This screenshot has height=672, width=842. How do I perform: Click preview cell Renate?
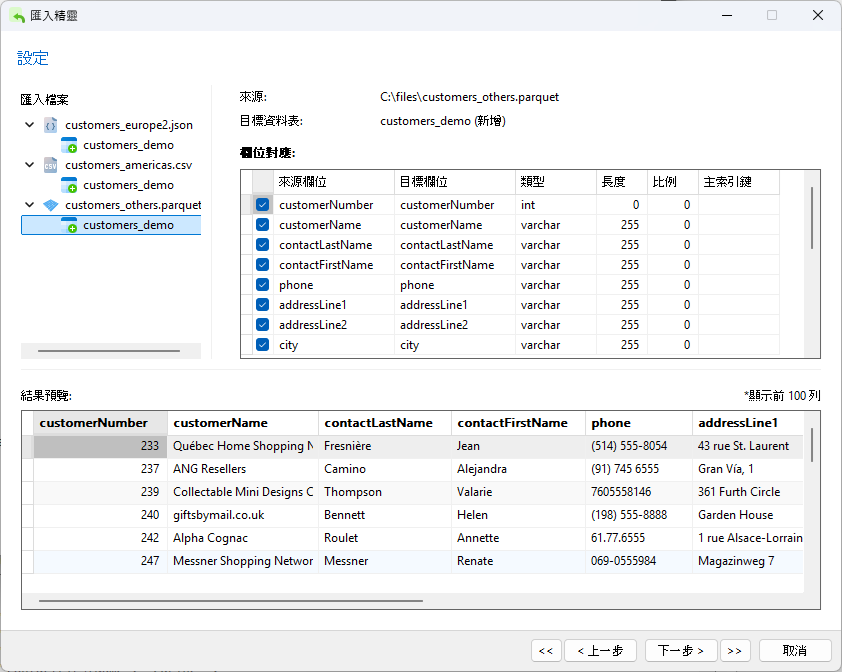coord(518,561)
